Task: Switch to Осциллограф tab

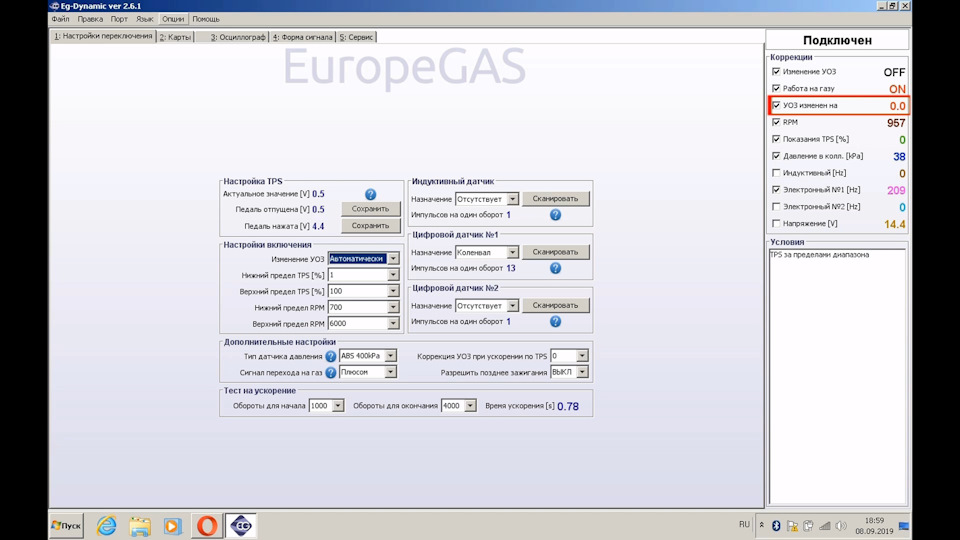Action: 238,37
